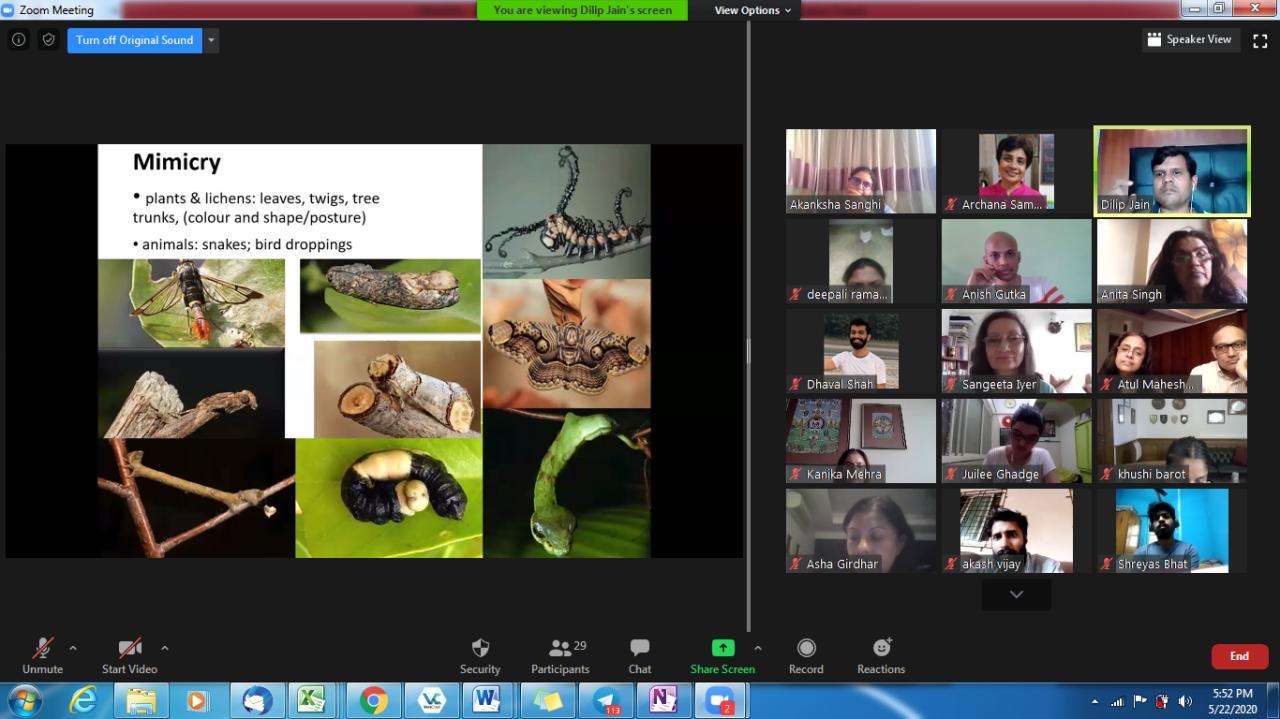Start Video with the camera button
The height and width of the screenshot is (719, 1280).
tap(129, 655)
